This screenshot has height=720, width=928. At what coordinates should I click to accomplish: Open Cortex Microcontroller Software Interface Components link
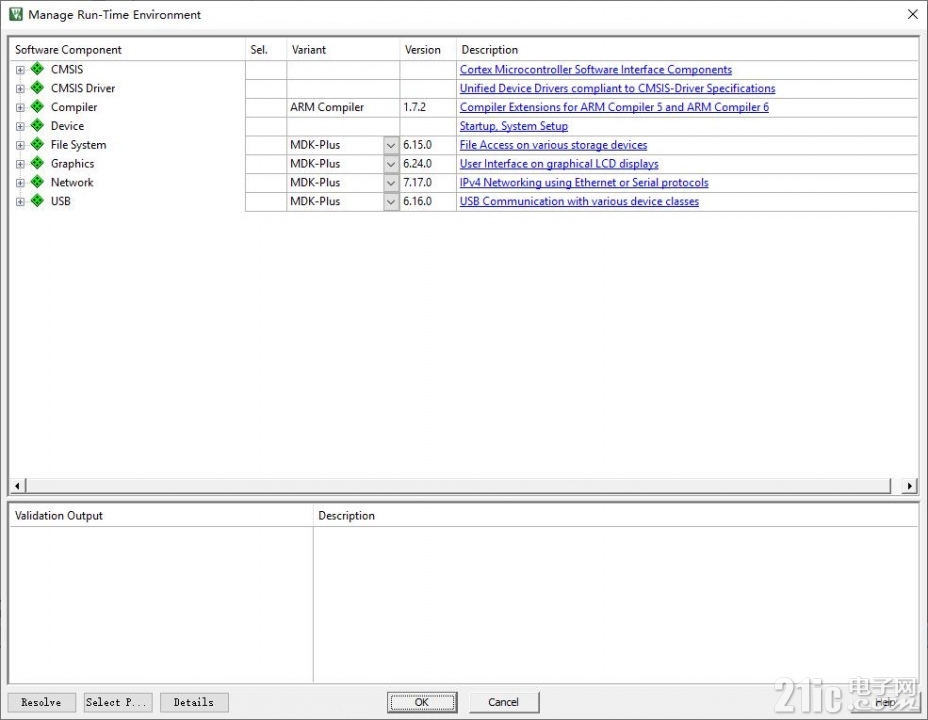(x=595, y=69)
